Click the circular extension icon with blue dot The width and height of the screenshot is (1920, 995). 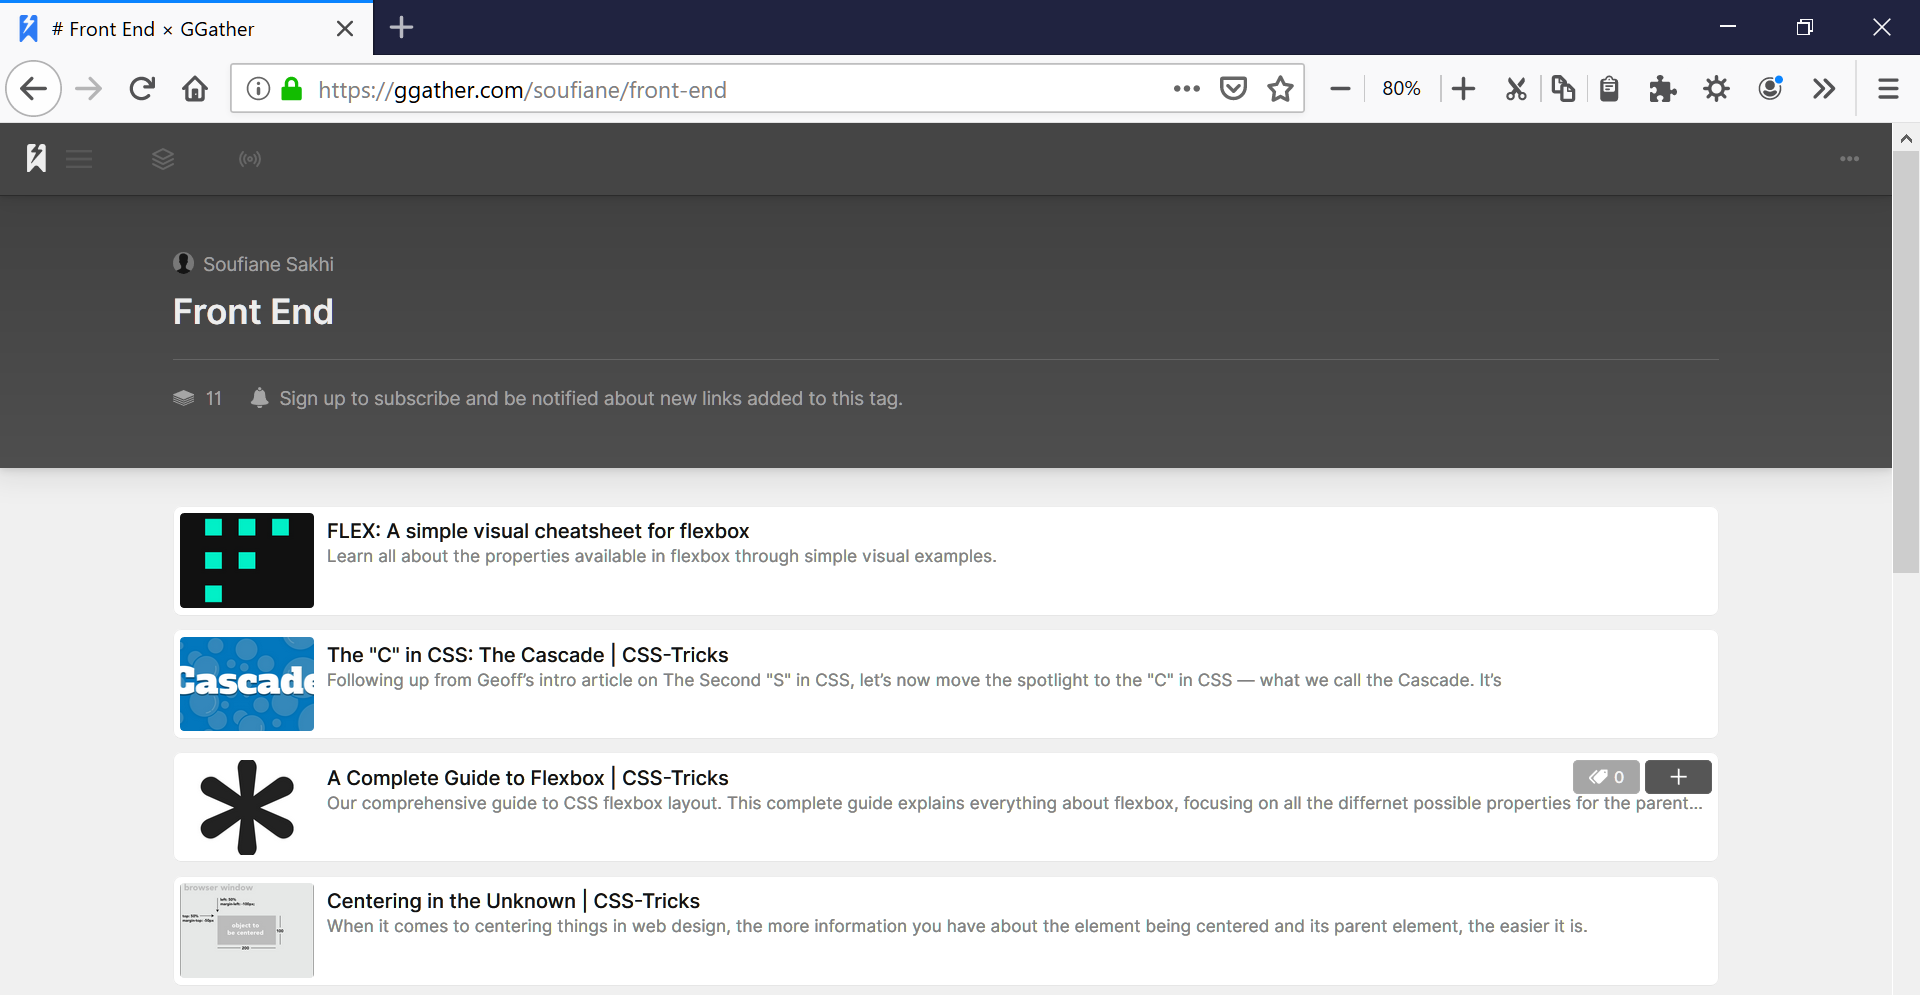(x=1770, y=89)
